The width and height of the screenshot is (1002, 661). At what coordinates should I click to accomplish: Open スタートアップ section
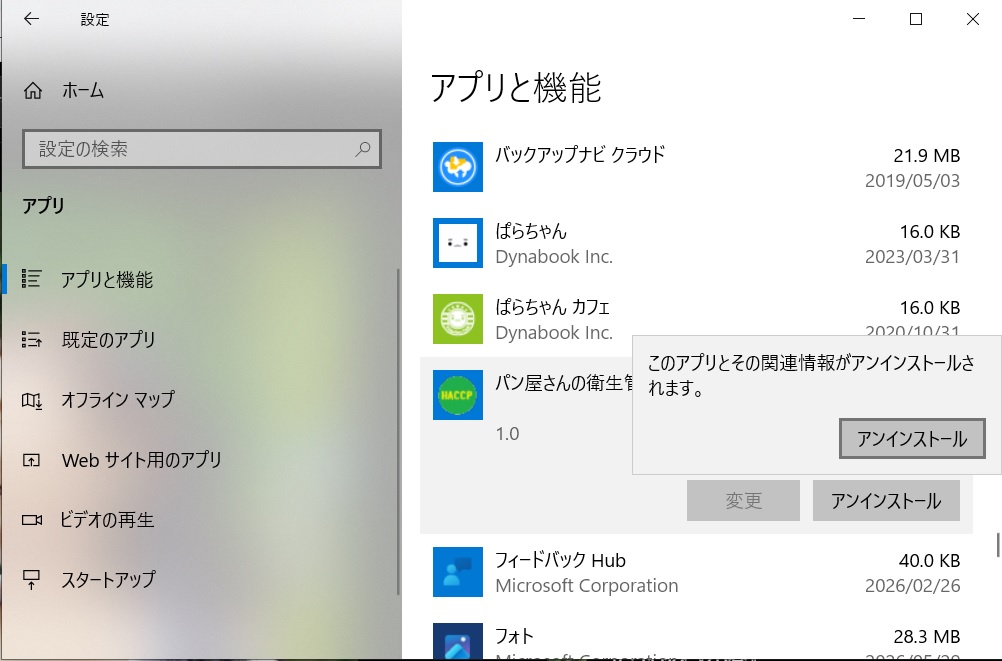click(x=108, y=579)
